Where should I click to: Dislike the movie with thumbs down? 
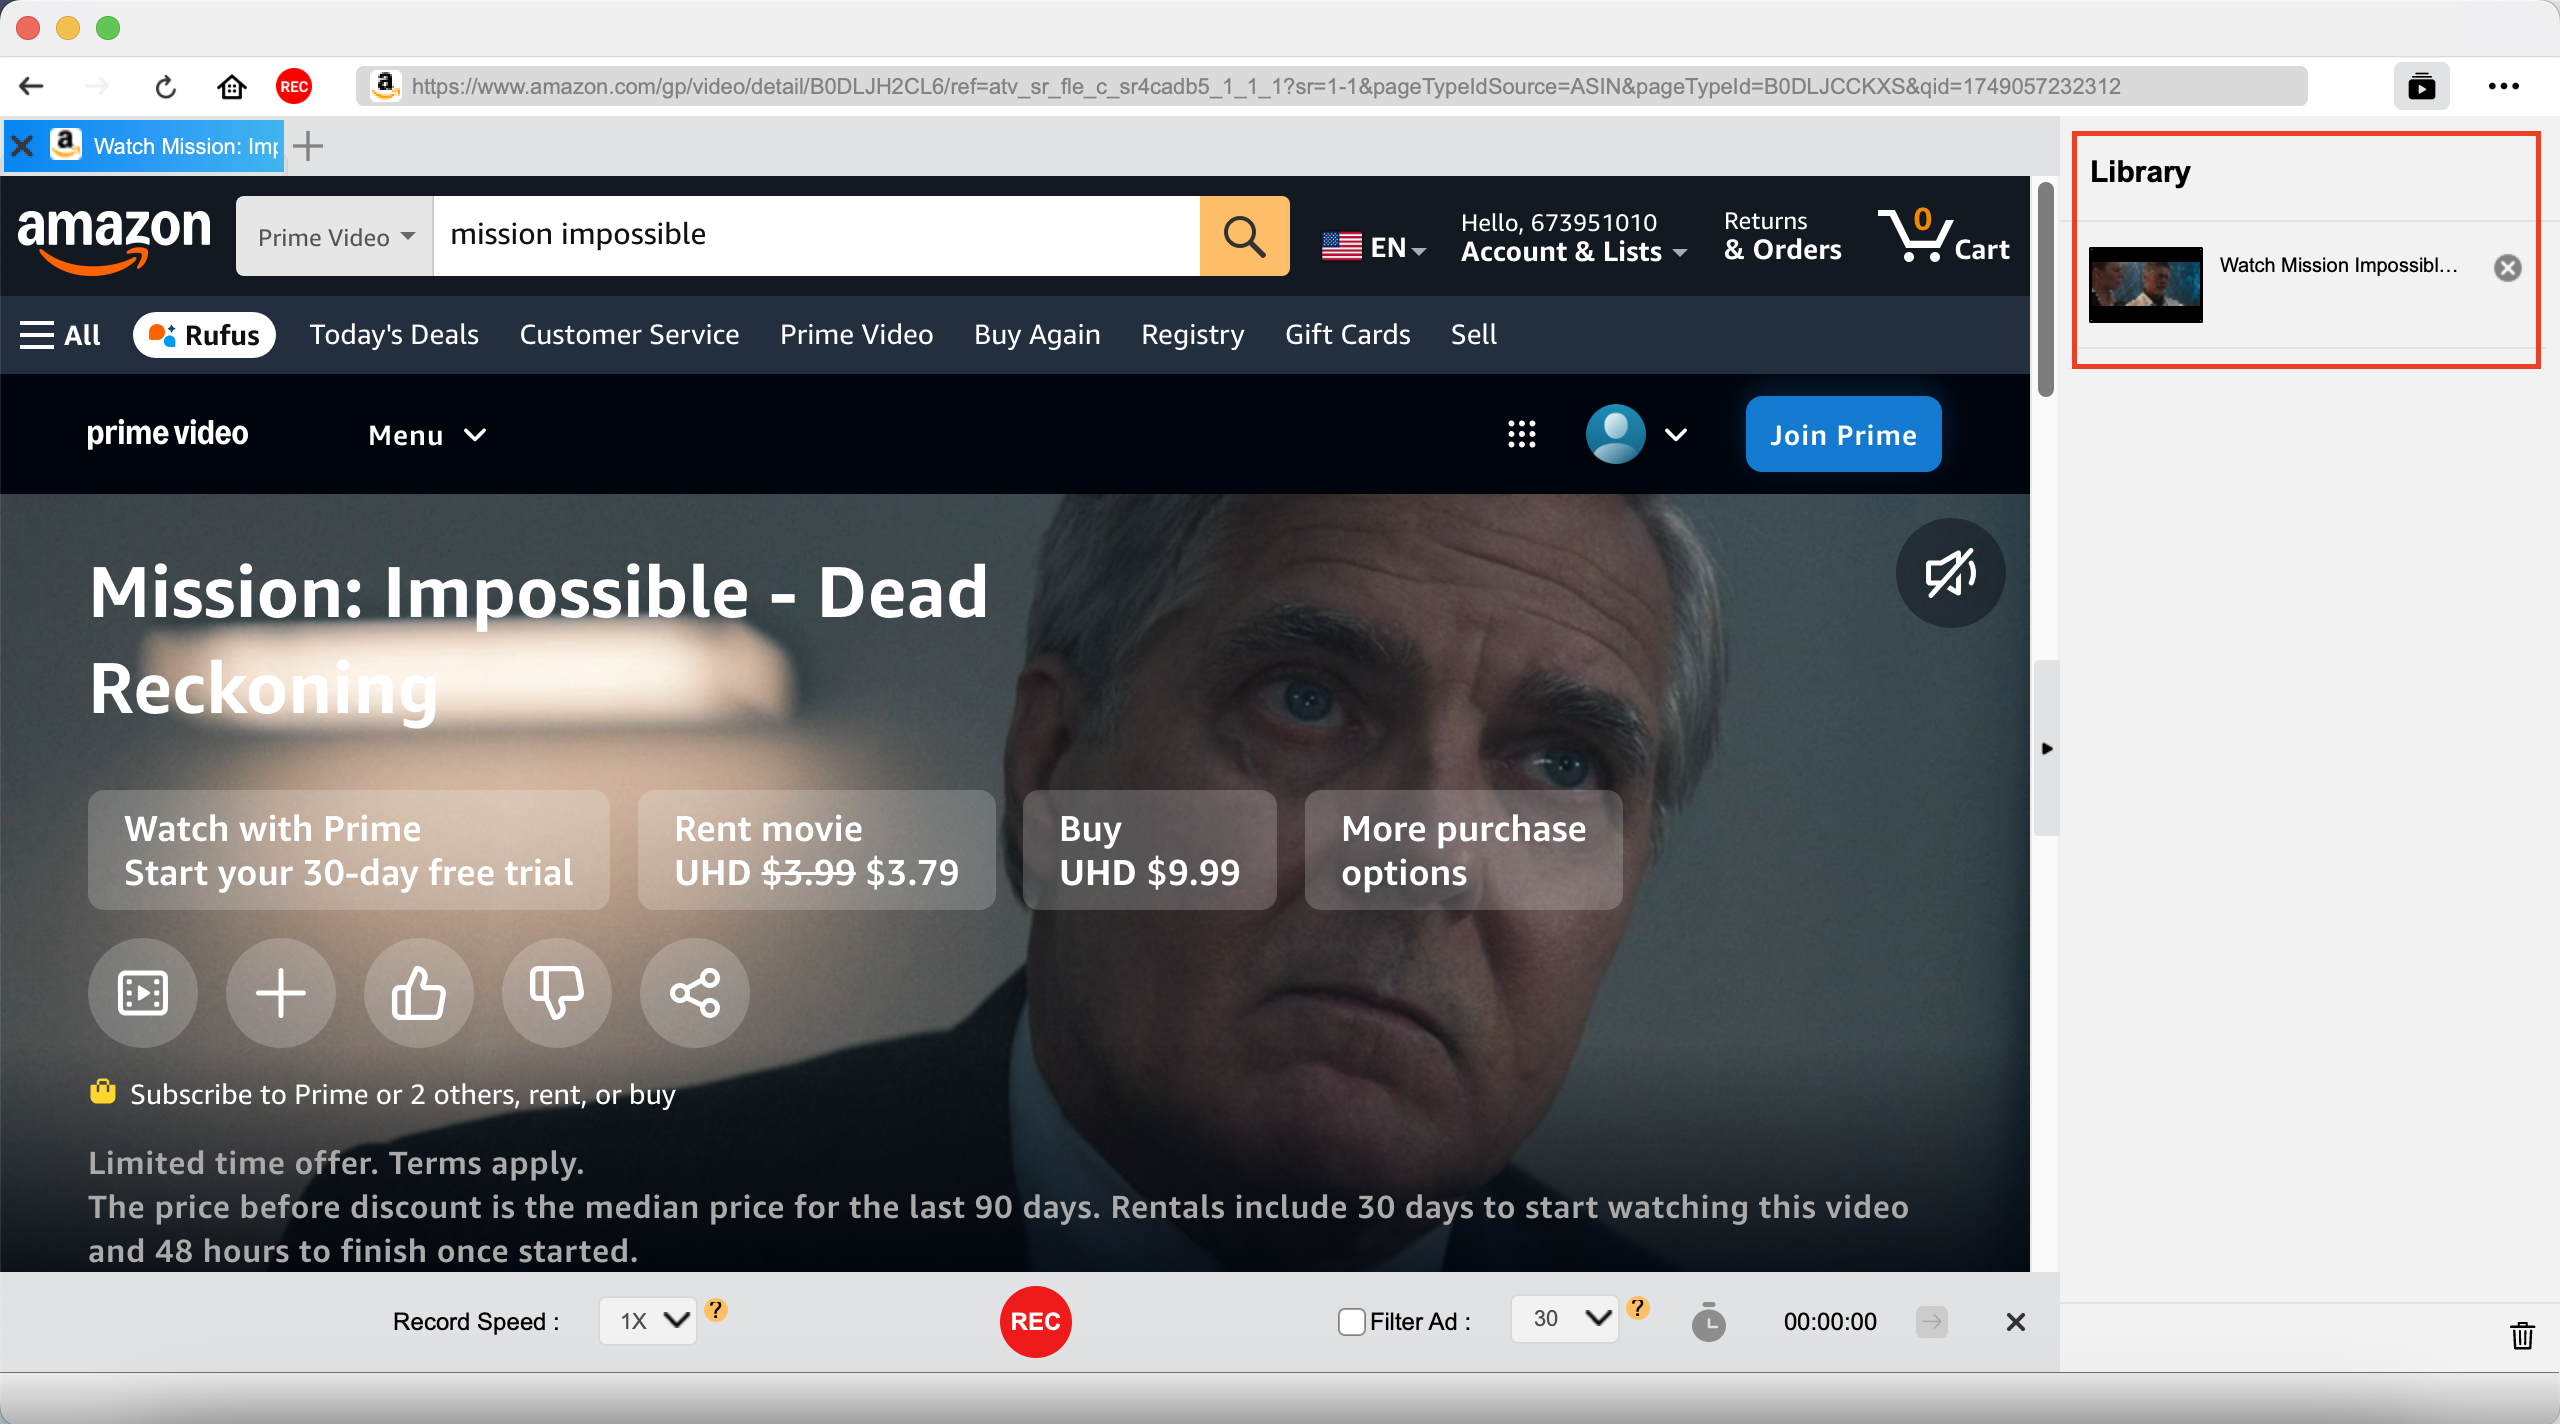557,993
